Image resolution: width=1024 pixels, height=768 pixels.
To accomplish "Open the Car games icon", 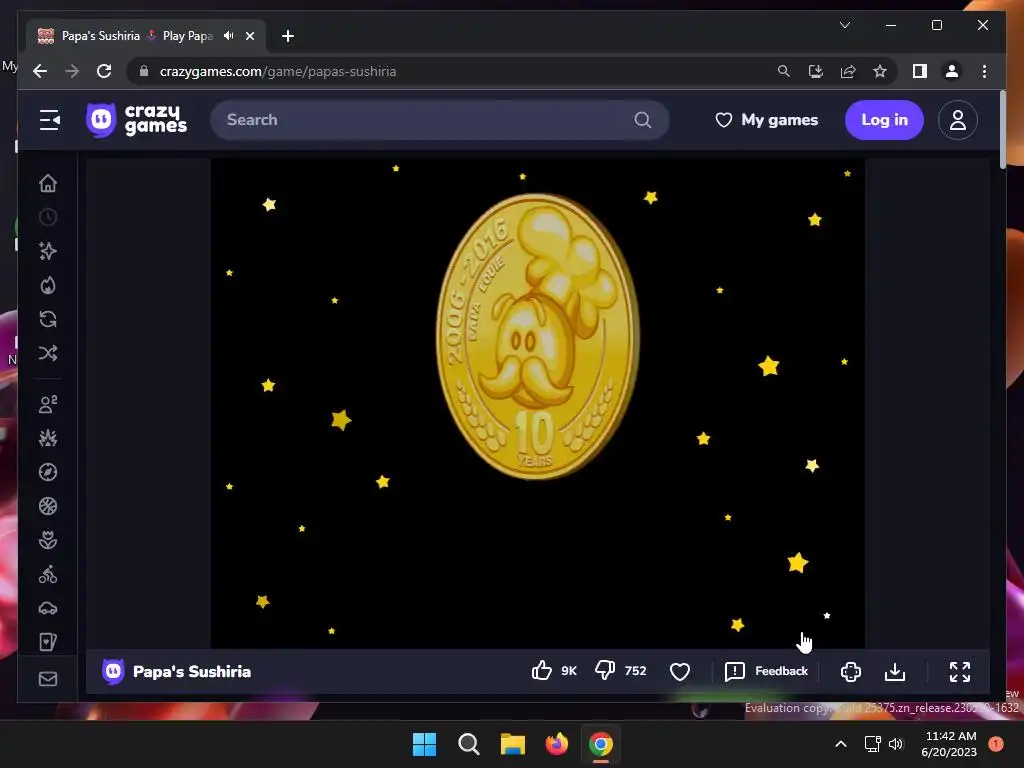I will point(48,609).
